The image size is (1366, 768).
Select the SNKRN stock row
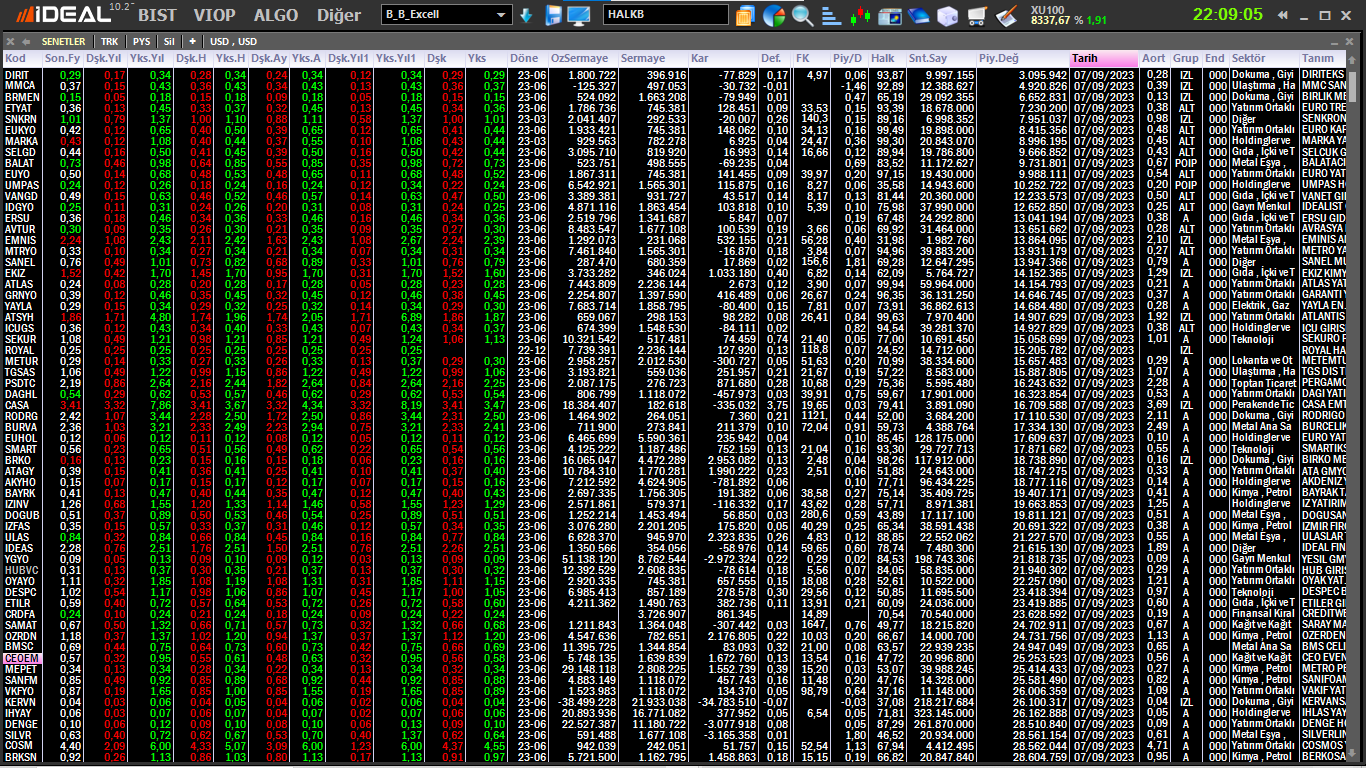point(675,119)
